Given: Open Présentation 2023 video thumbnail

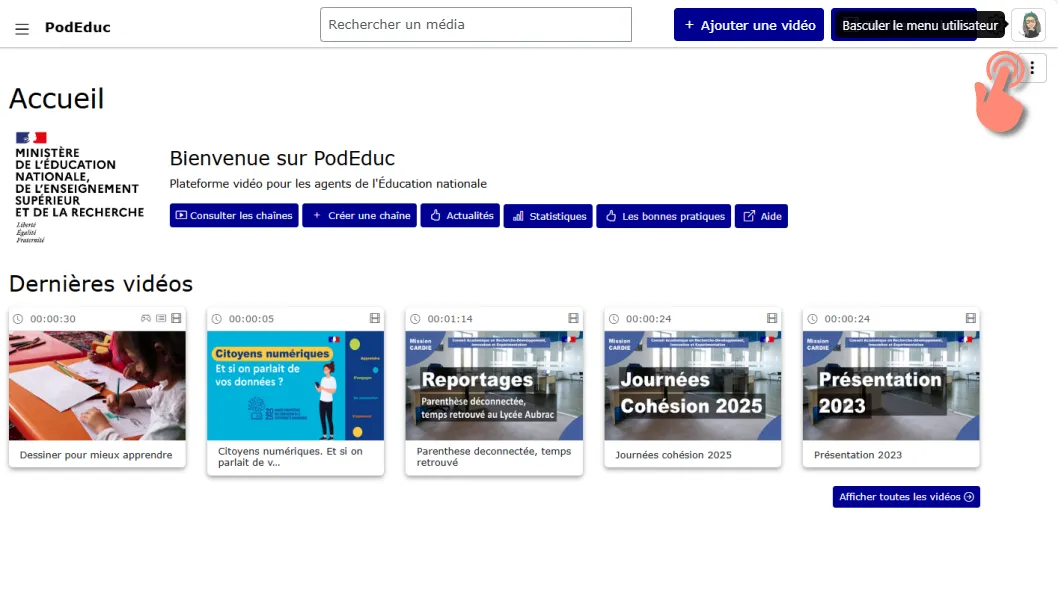Looking at the screenshot, I should (891, 385).
